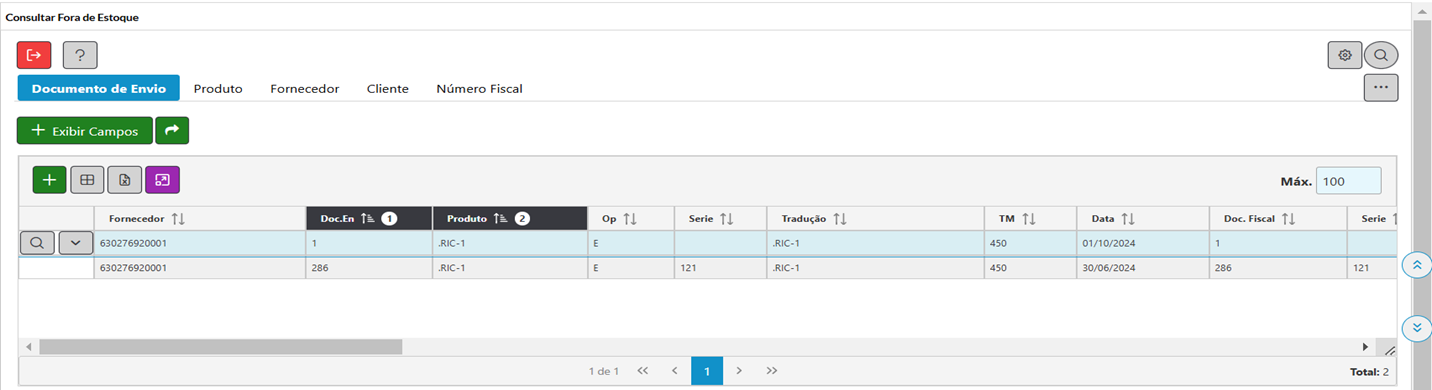The image size is (1432, 390).
Task: Expand the first row's chevron dropdown
Action: pyautogui.click(x=76, y=242)
